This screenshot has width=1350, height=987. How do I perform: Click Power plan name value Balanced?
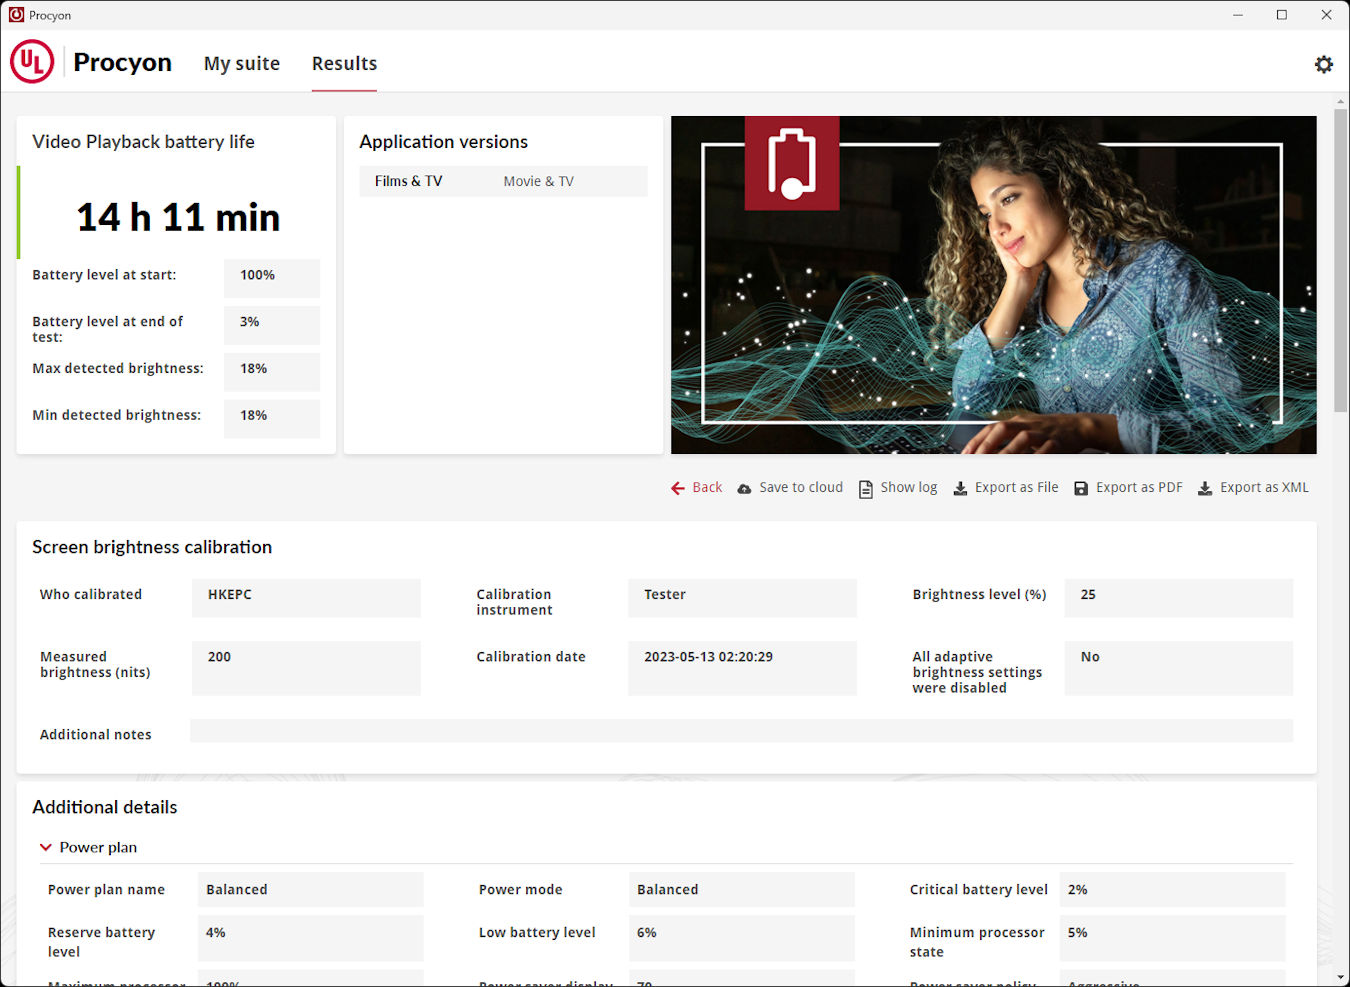pyautogui.click(x=310, y=889)
